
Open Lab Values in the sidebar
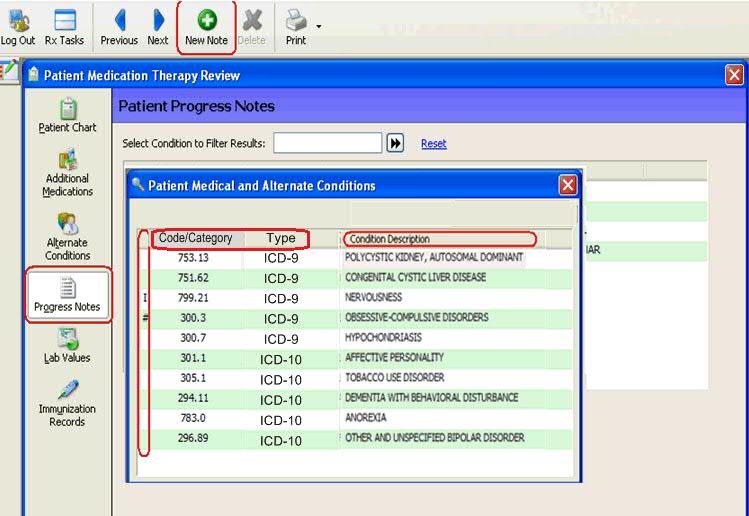tap(67, 346)
